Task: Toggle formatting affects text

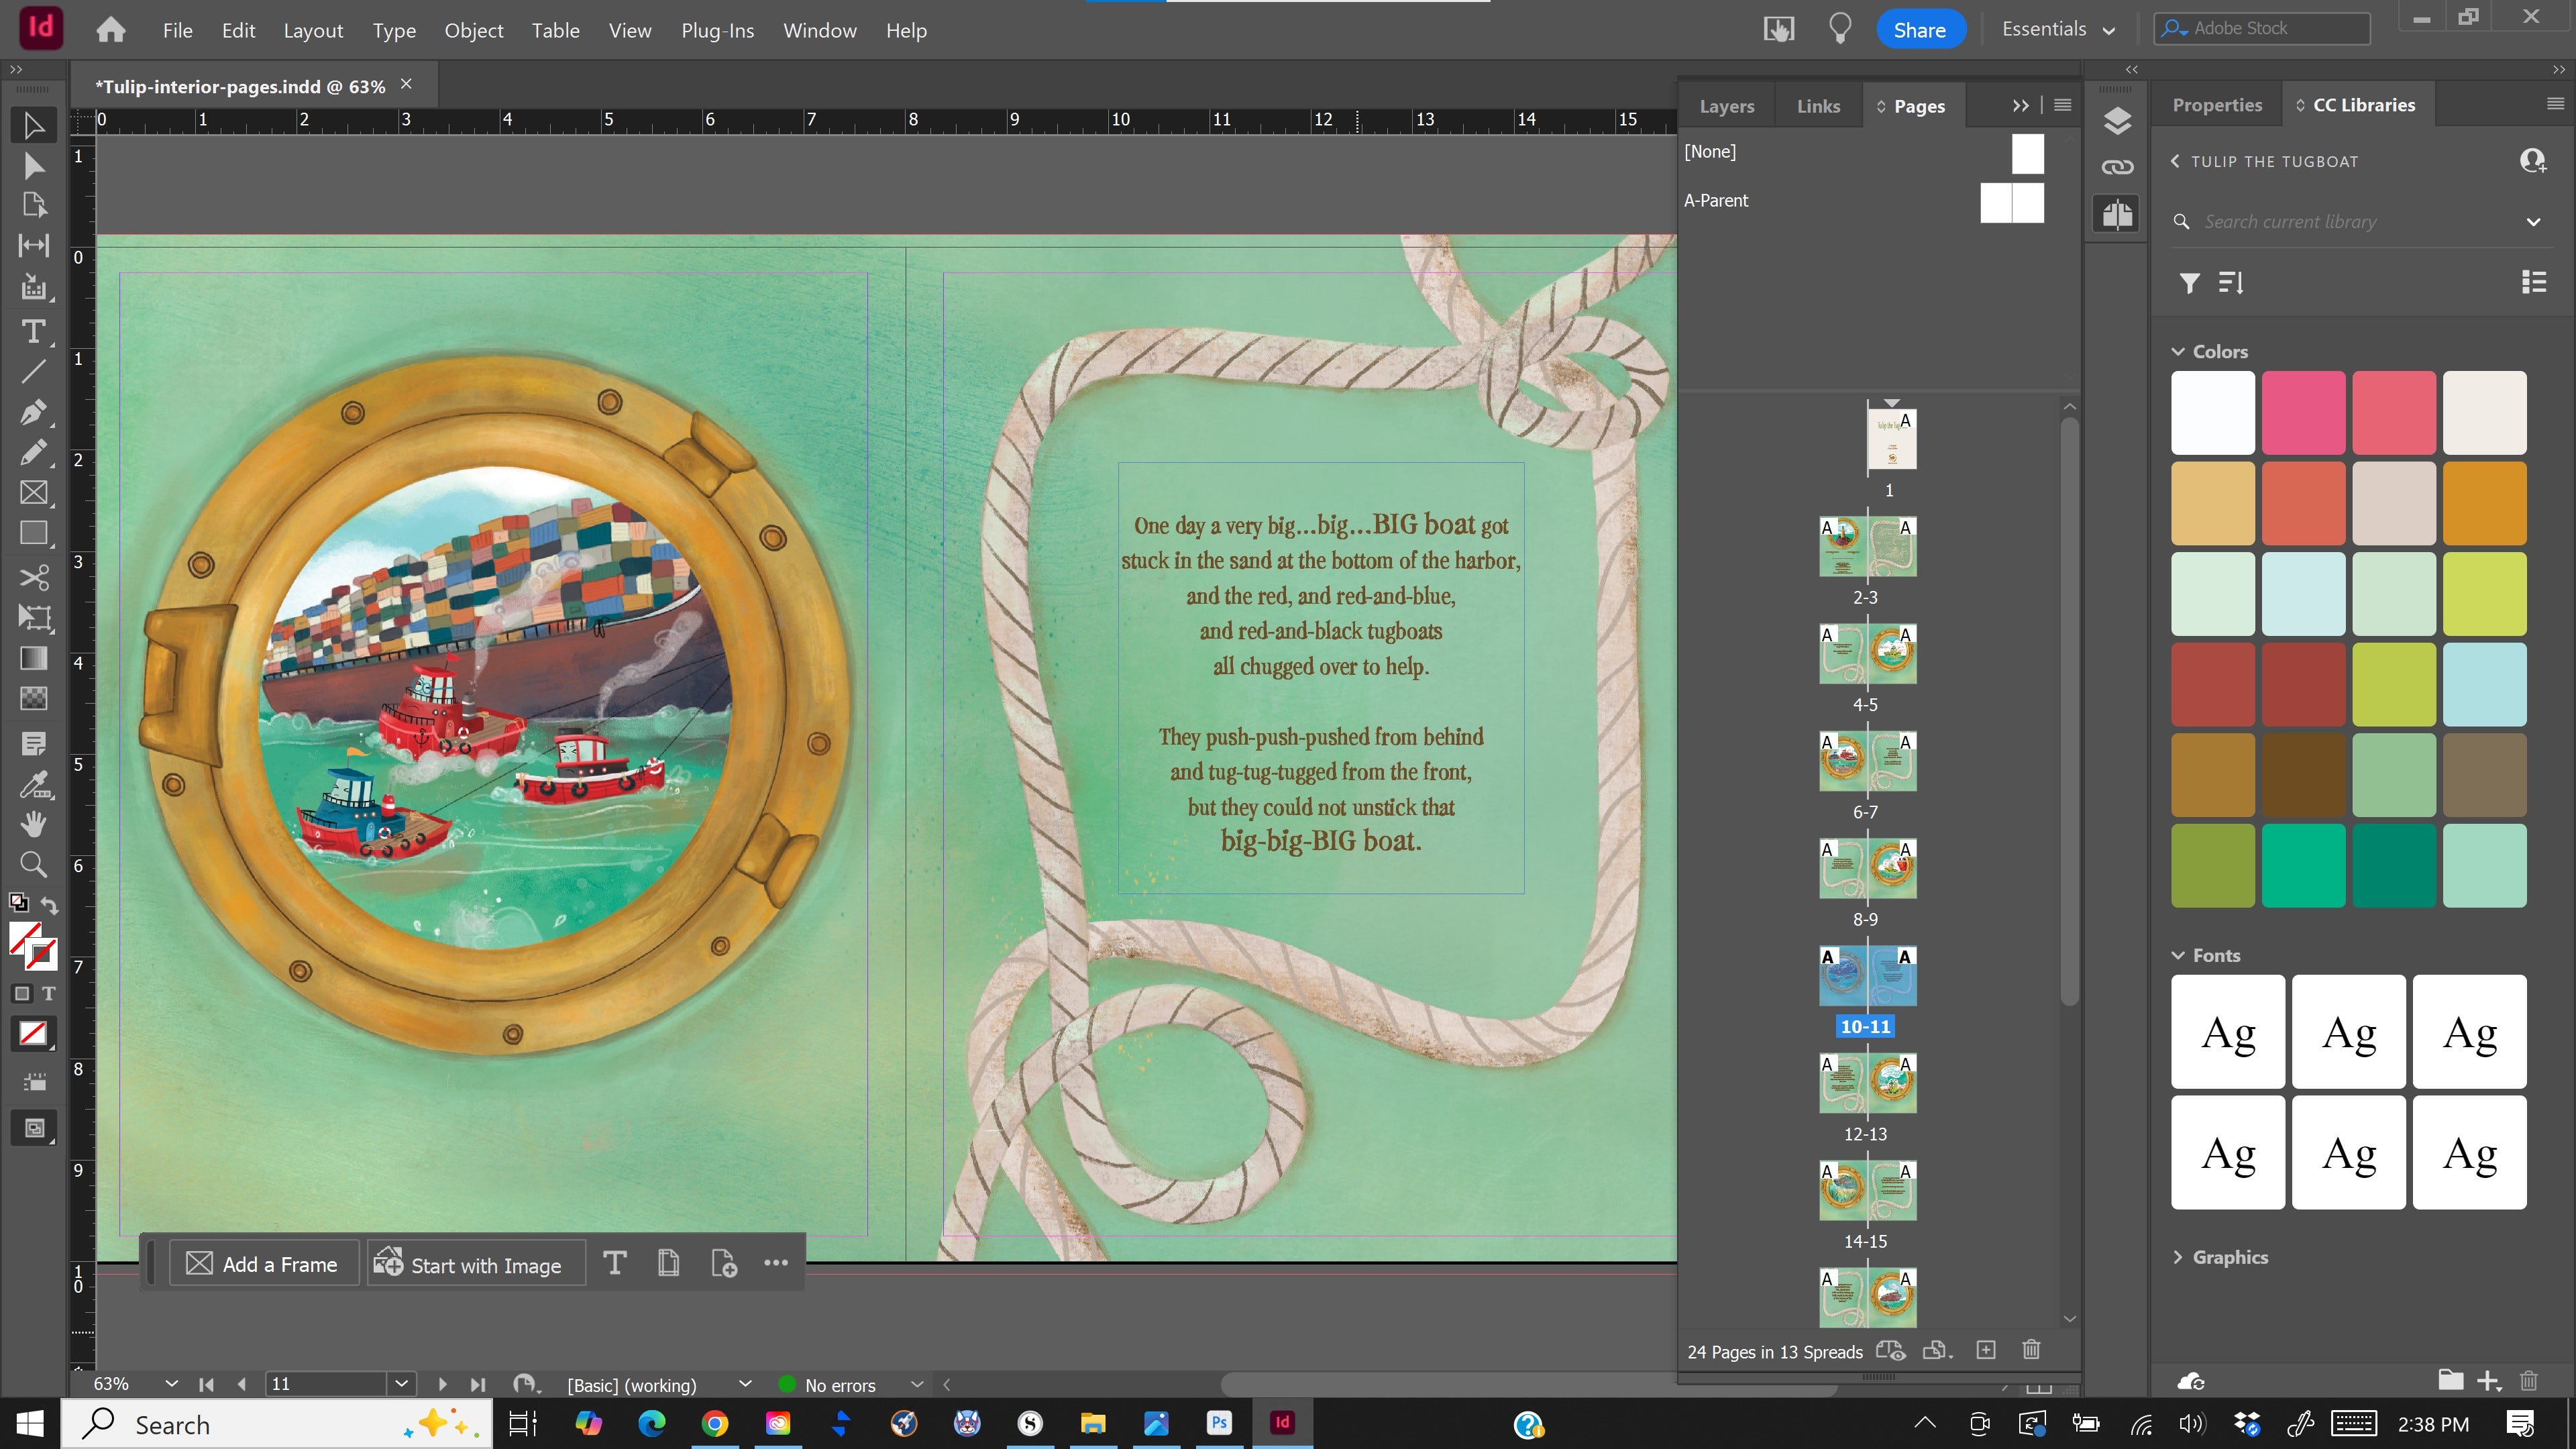Action: [x=49, y=993]
